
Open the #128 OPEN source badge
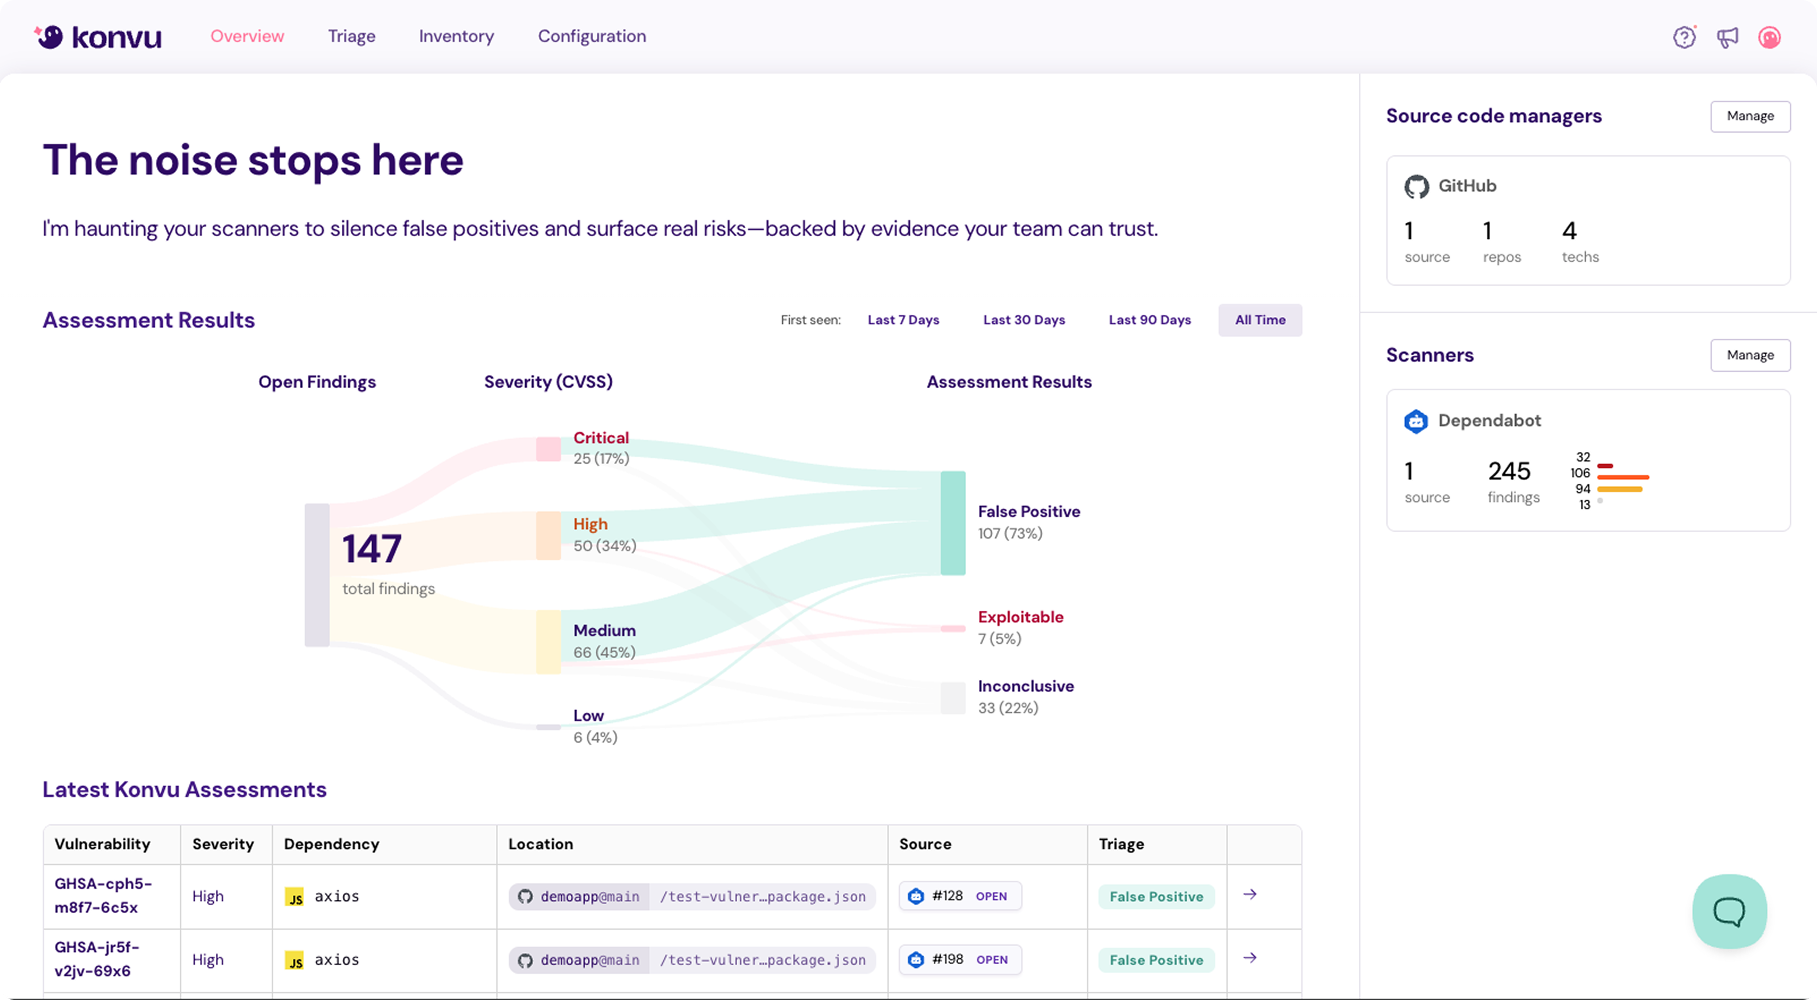[x=959, y=896]
